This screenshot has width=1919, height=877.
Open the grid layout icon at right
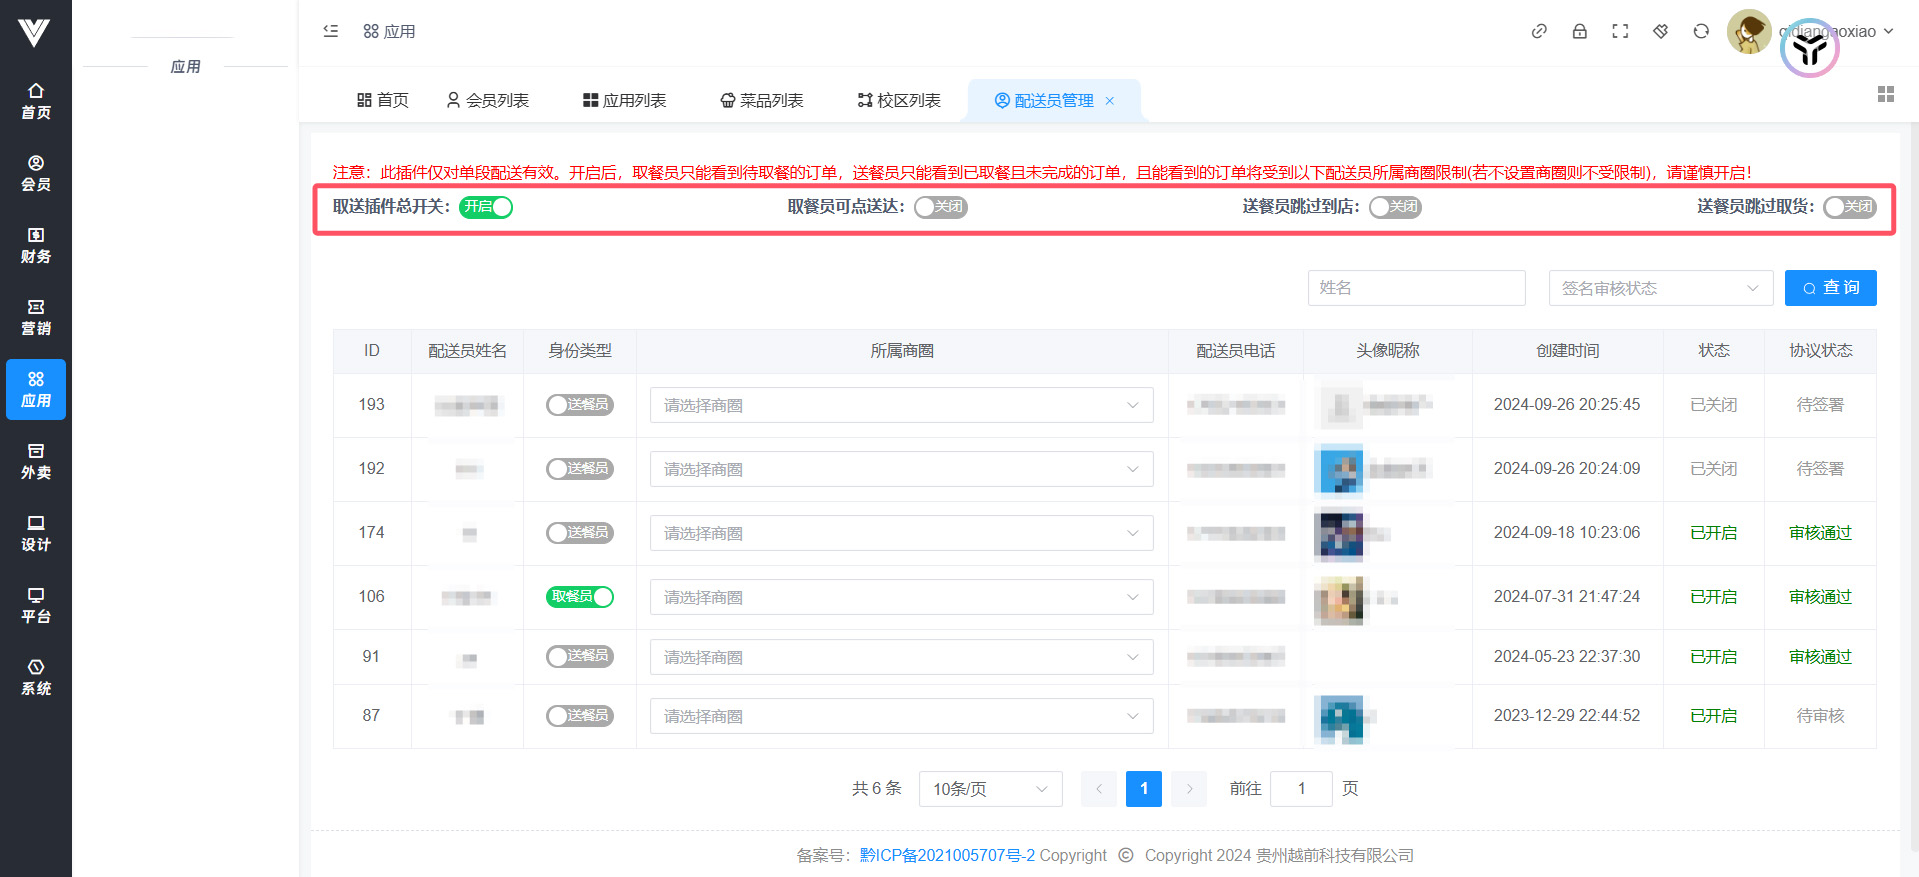click(1885, 94)
